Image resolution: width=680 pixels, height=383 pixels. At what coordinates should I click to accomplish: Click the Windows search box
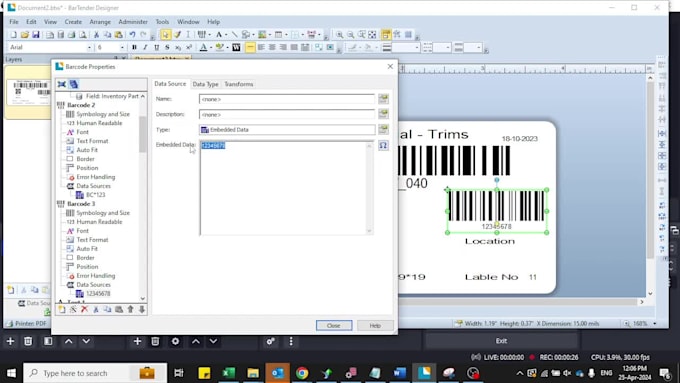click(x=95, y=373)
